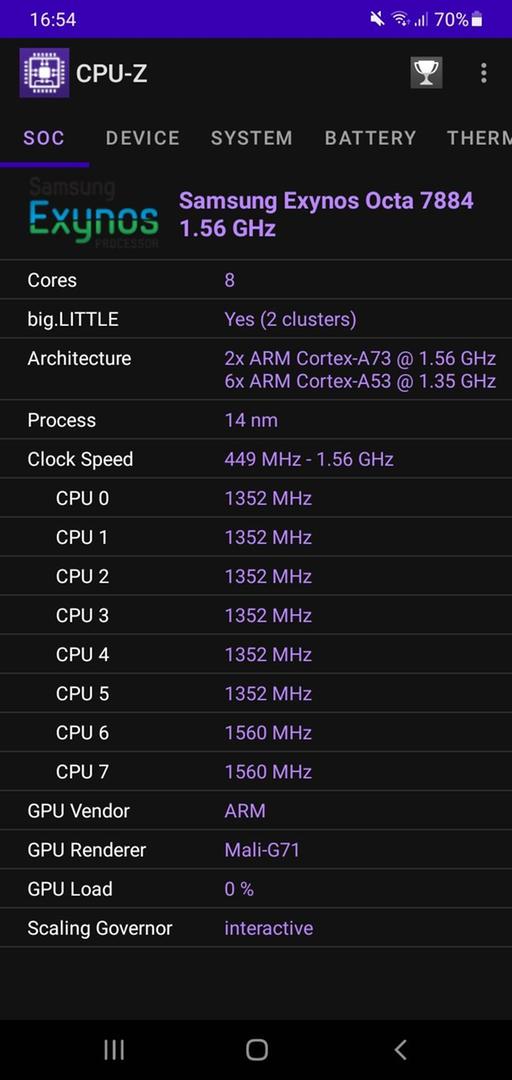Screen dimensions: 512x1080
Task: Switch to the SYSTEM tab
Action: (252, 138)
